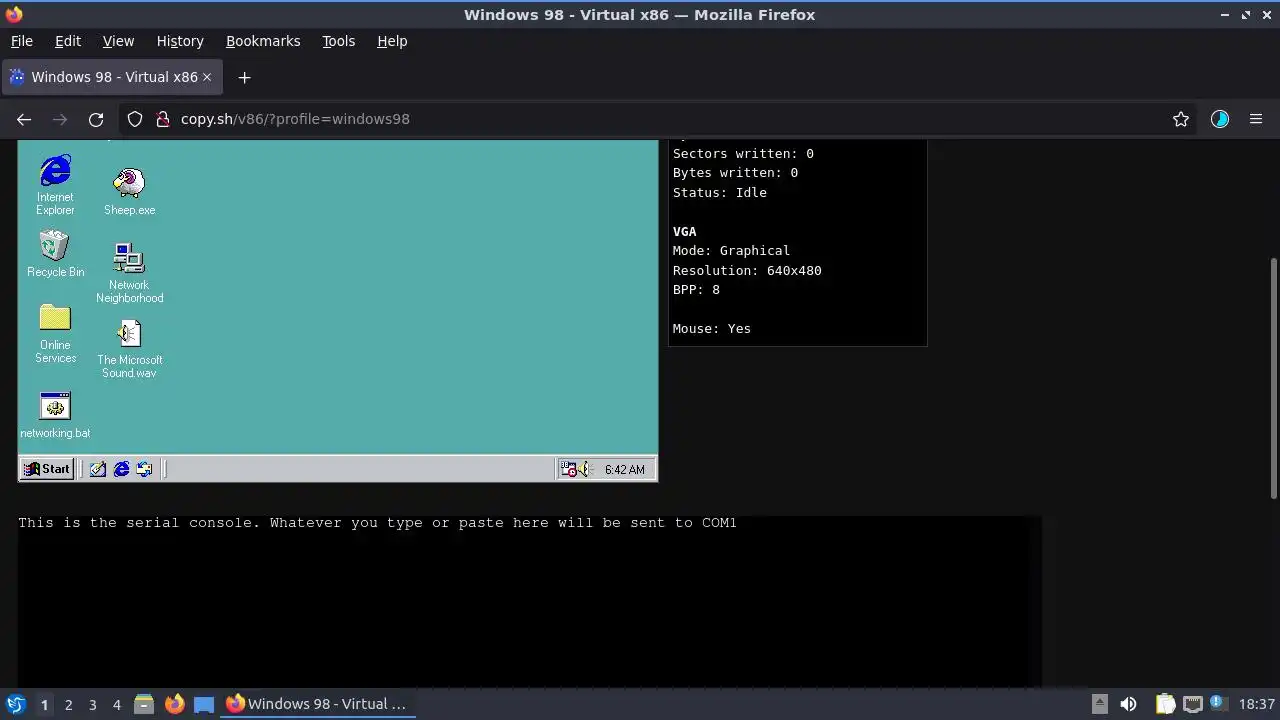The height and width of the screenshot is (720, 1280).
Task: Select the Recycle Bin desktop icon
Action: 55,253
